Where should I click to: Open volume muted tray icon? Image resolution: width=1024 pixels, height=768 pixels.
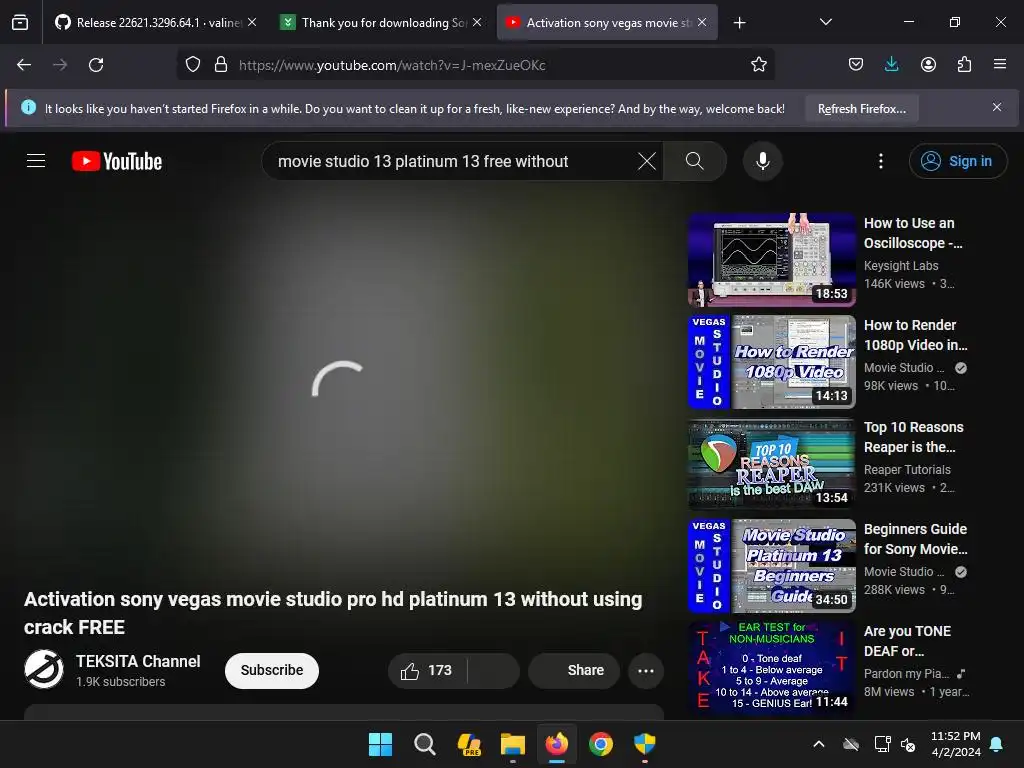point(908,744)
